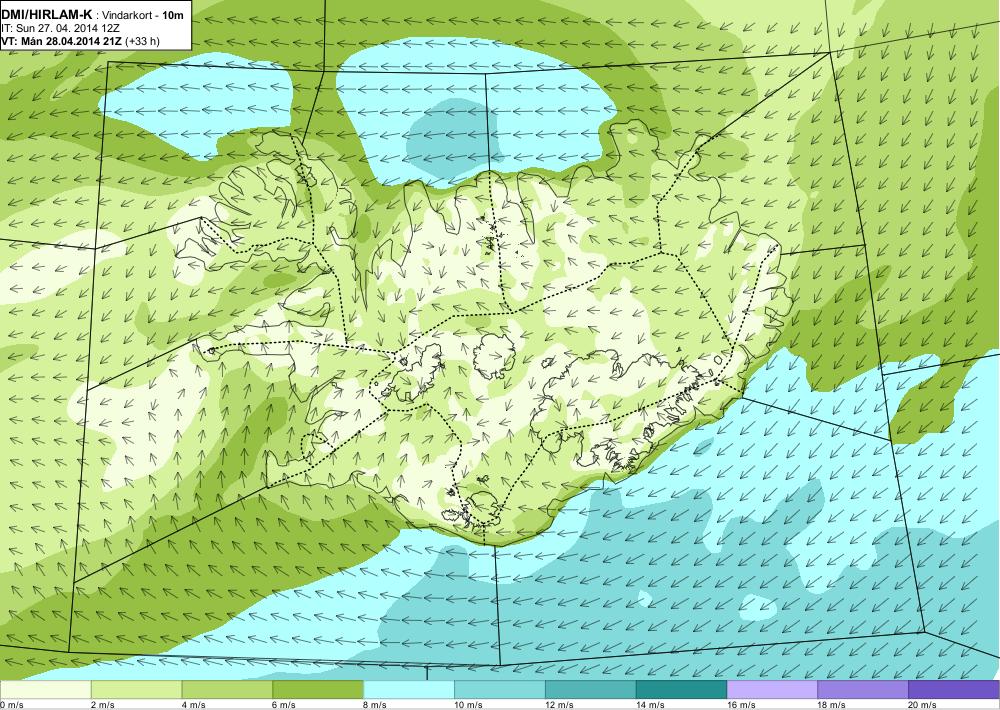This screenshot has width=1000, height=710.
Task: Click the '2 m/s' legend label
Action: point(103,705)
